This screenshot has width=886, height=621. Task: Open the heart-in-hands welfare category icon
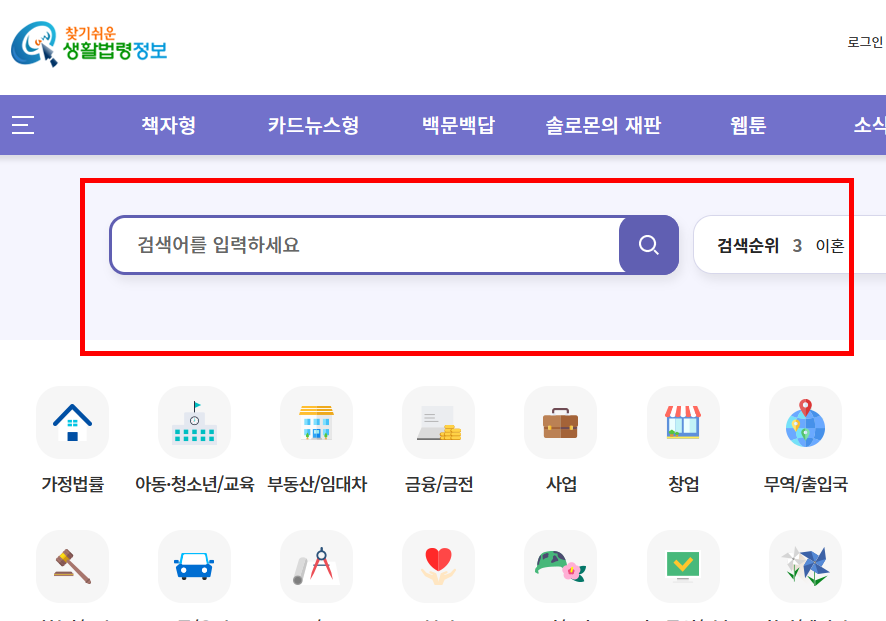click(438, 565)
